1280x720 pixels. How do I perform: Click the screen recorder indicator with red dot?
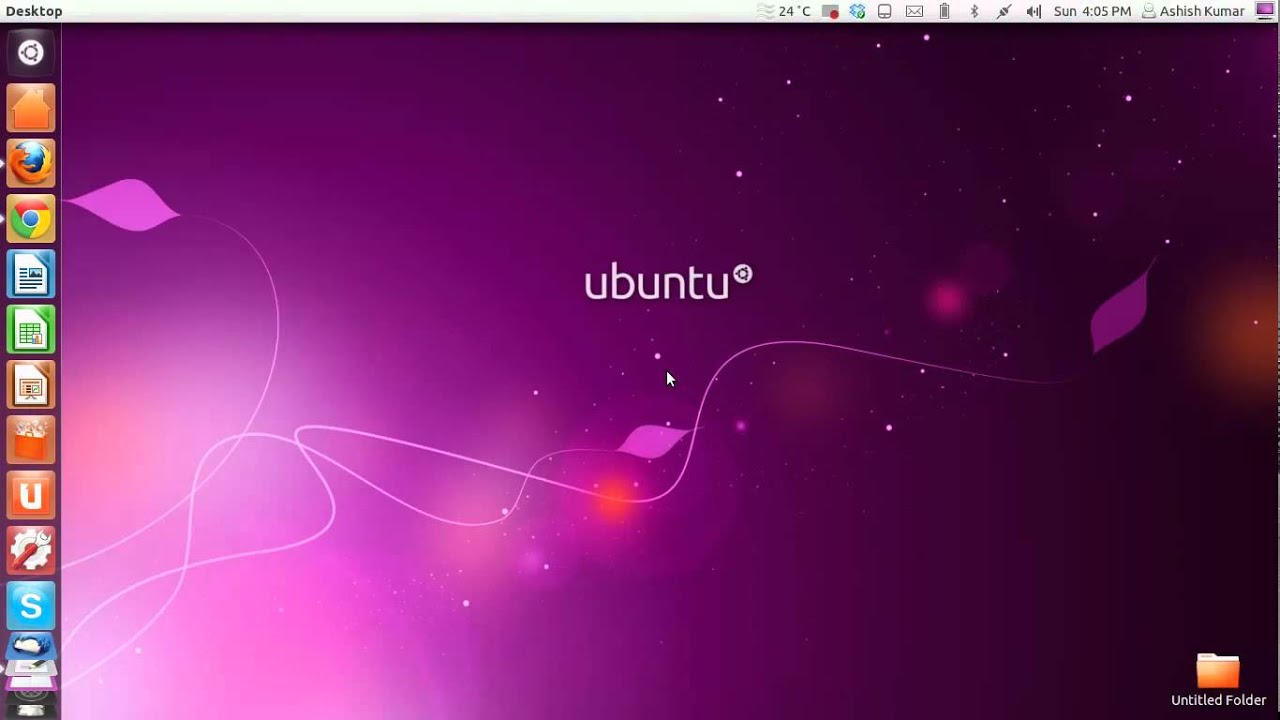(x=830, y=11)
